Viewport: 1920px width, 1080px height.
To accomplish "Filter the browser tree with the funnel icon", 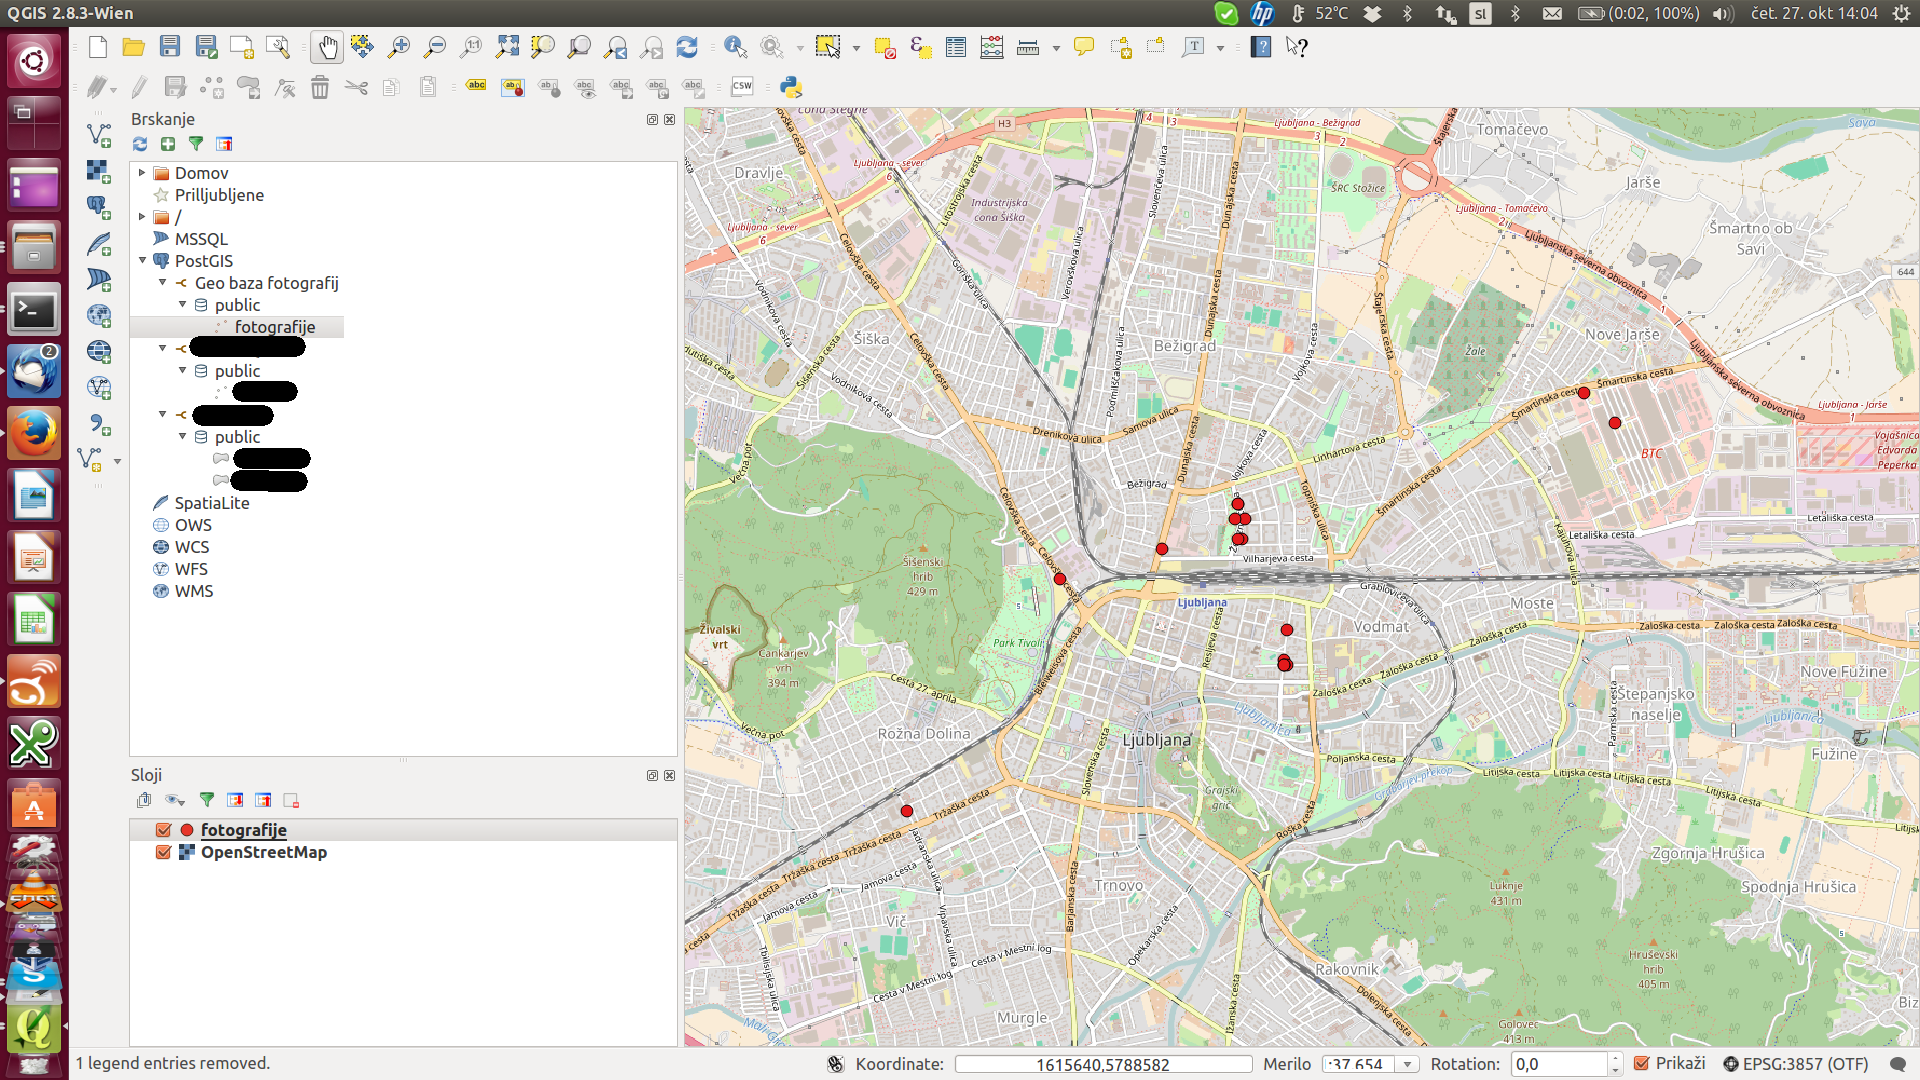I will 196,144.
